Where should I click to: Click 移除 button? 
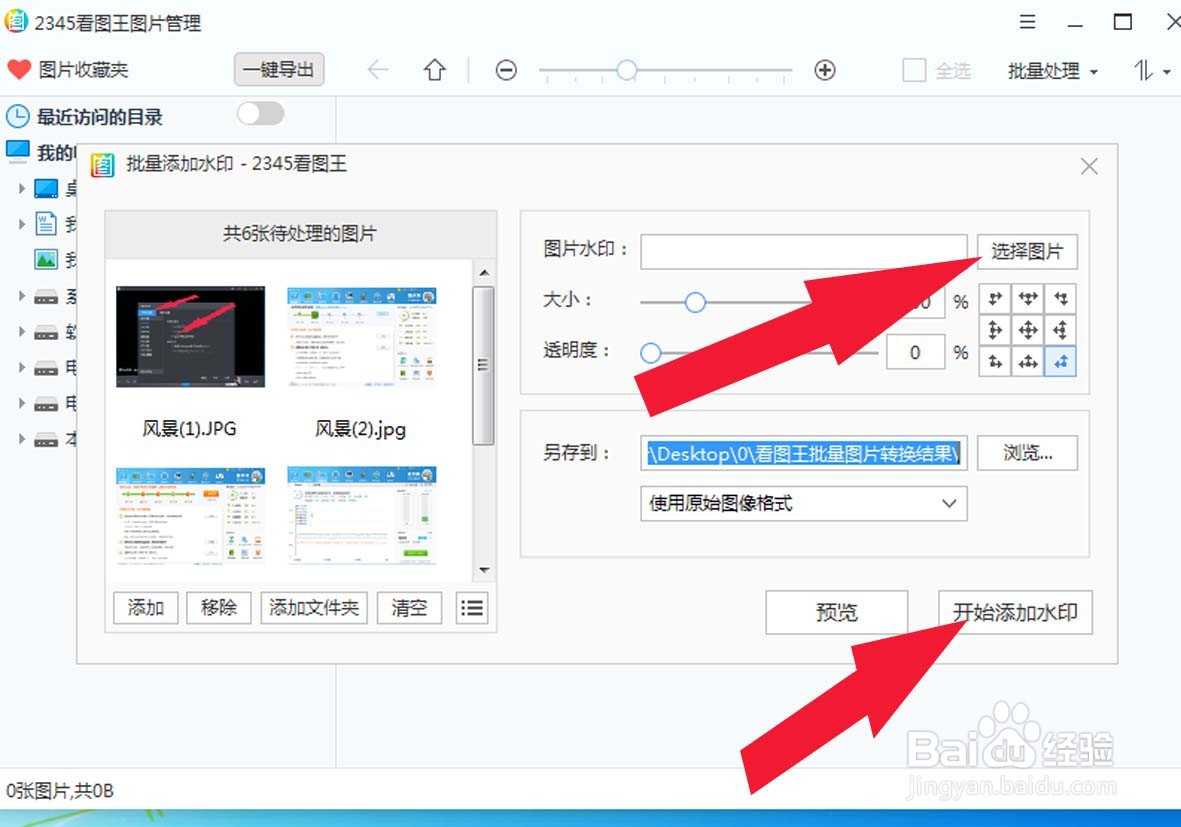[219, 608]
